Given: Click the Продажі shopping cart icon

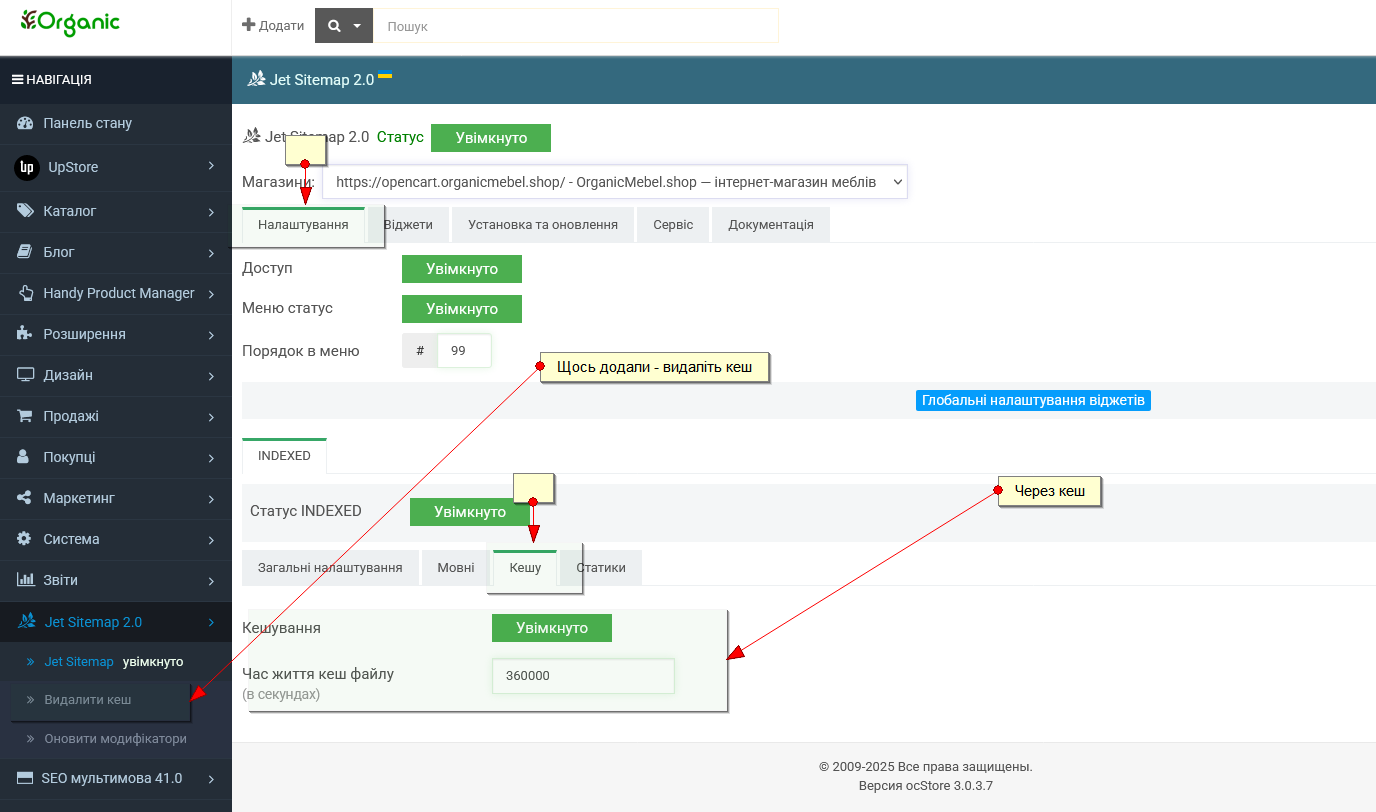Looking at the screenshot, I should [x=26, y=416].
